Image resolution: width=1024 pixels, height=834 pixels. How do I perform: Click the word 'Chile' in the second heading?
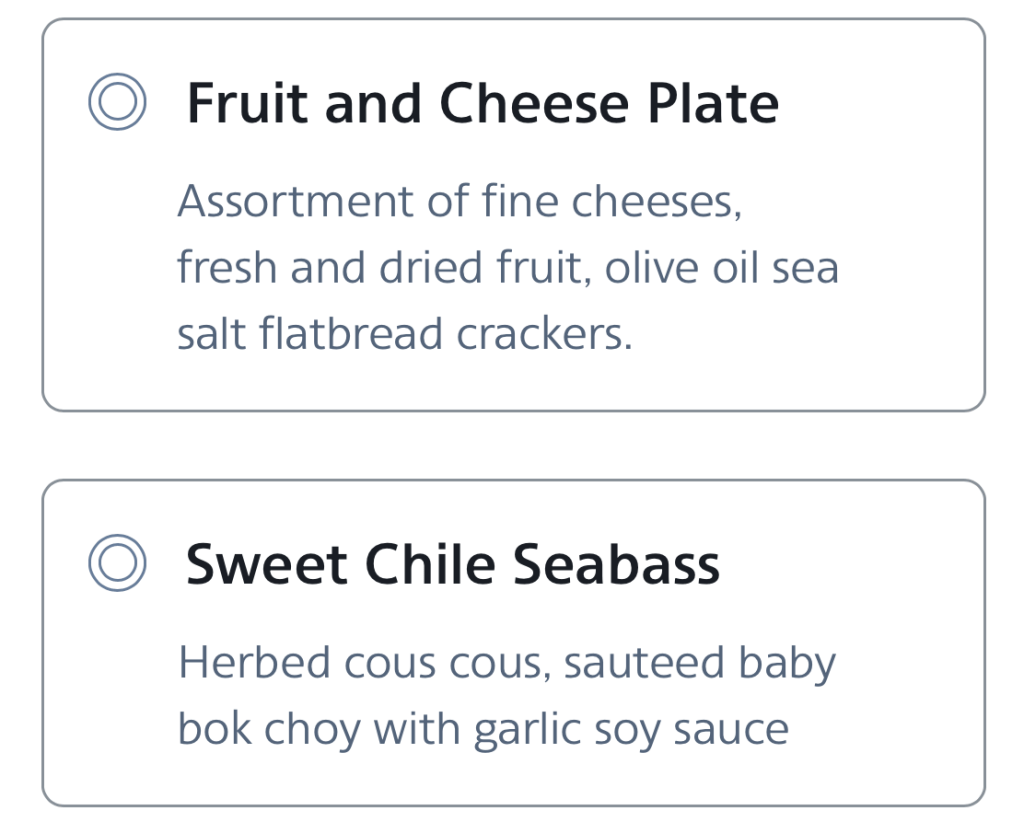point(432,564)
